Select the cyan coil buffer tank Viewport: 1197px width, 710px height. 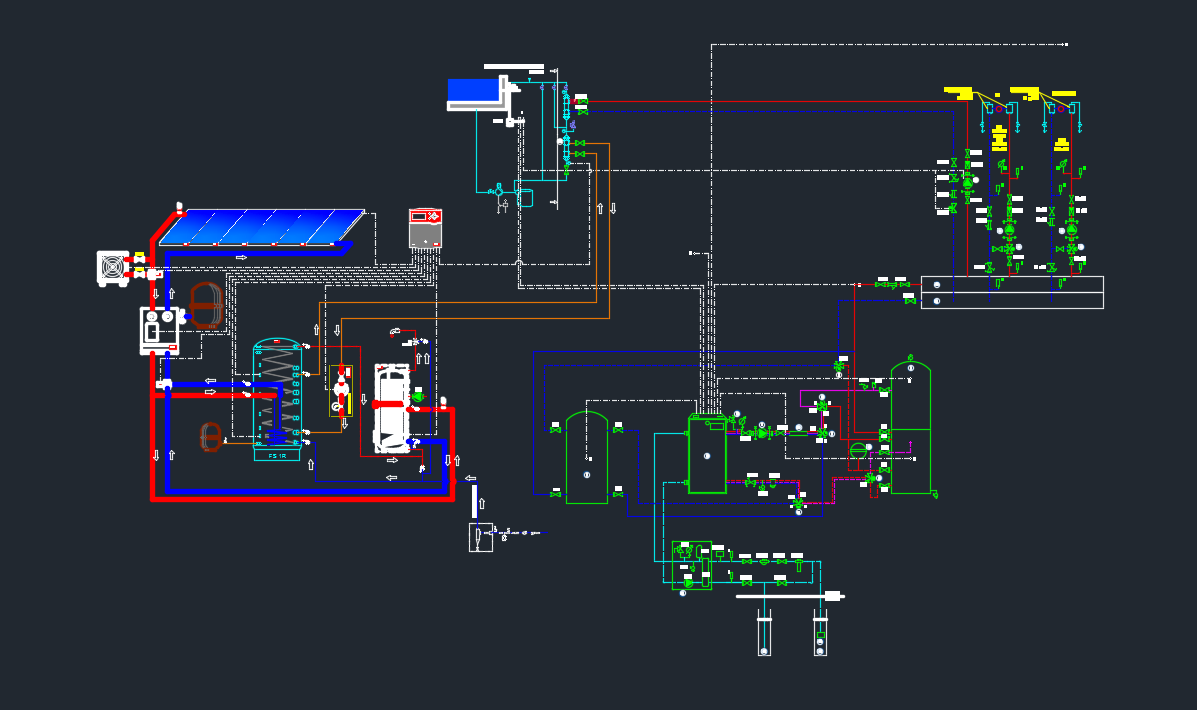pyautogui.click(x=277, y=396)
